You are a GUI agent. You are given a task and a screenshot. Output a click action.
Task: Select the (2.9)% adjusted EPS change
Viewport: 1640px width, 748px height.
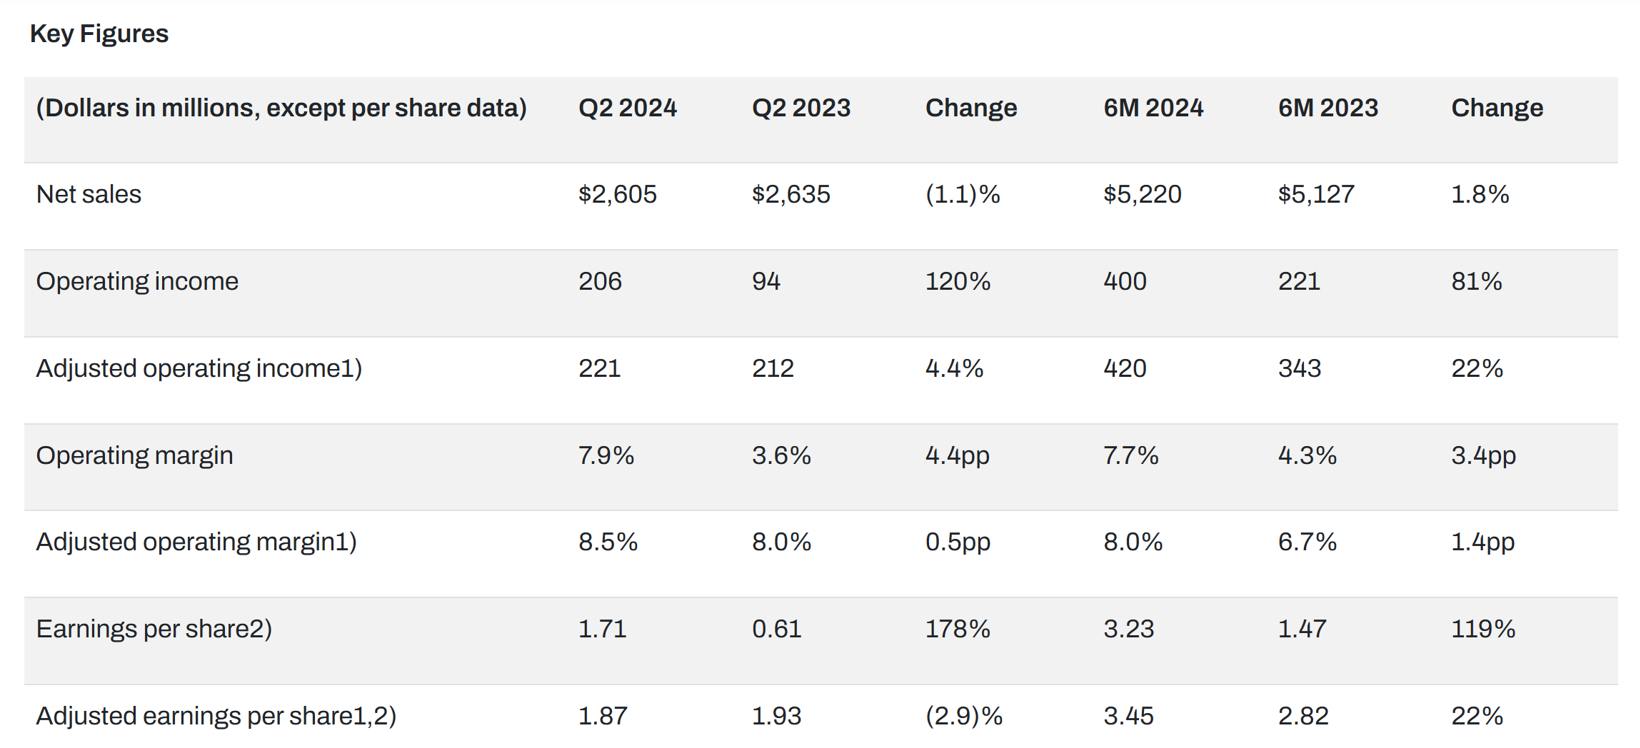[963, 716]
